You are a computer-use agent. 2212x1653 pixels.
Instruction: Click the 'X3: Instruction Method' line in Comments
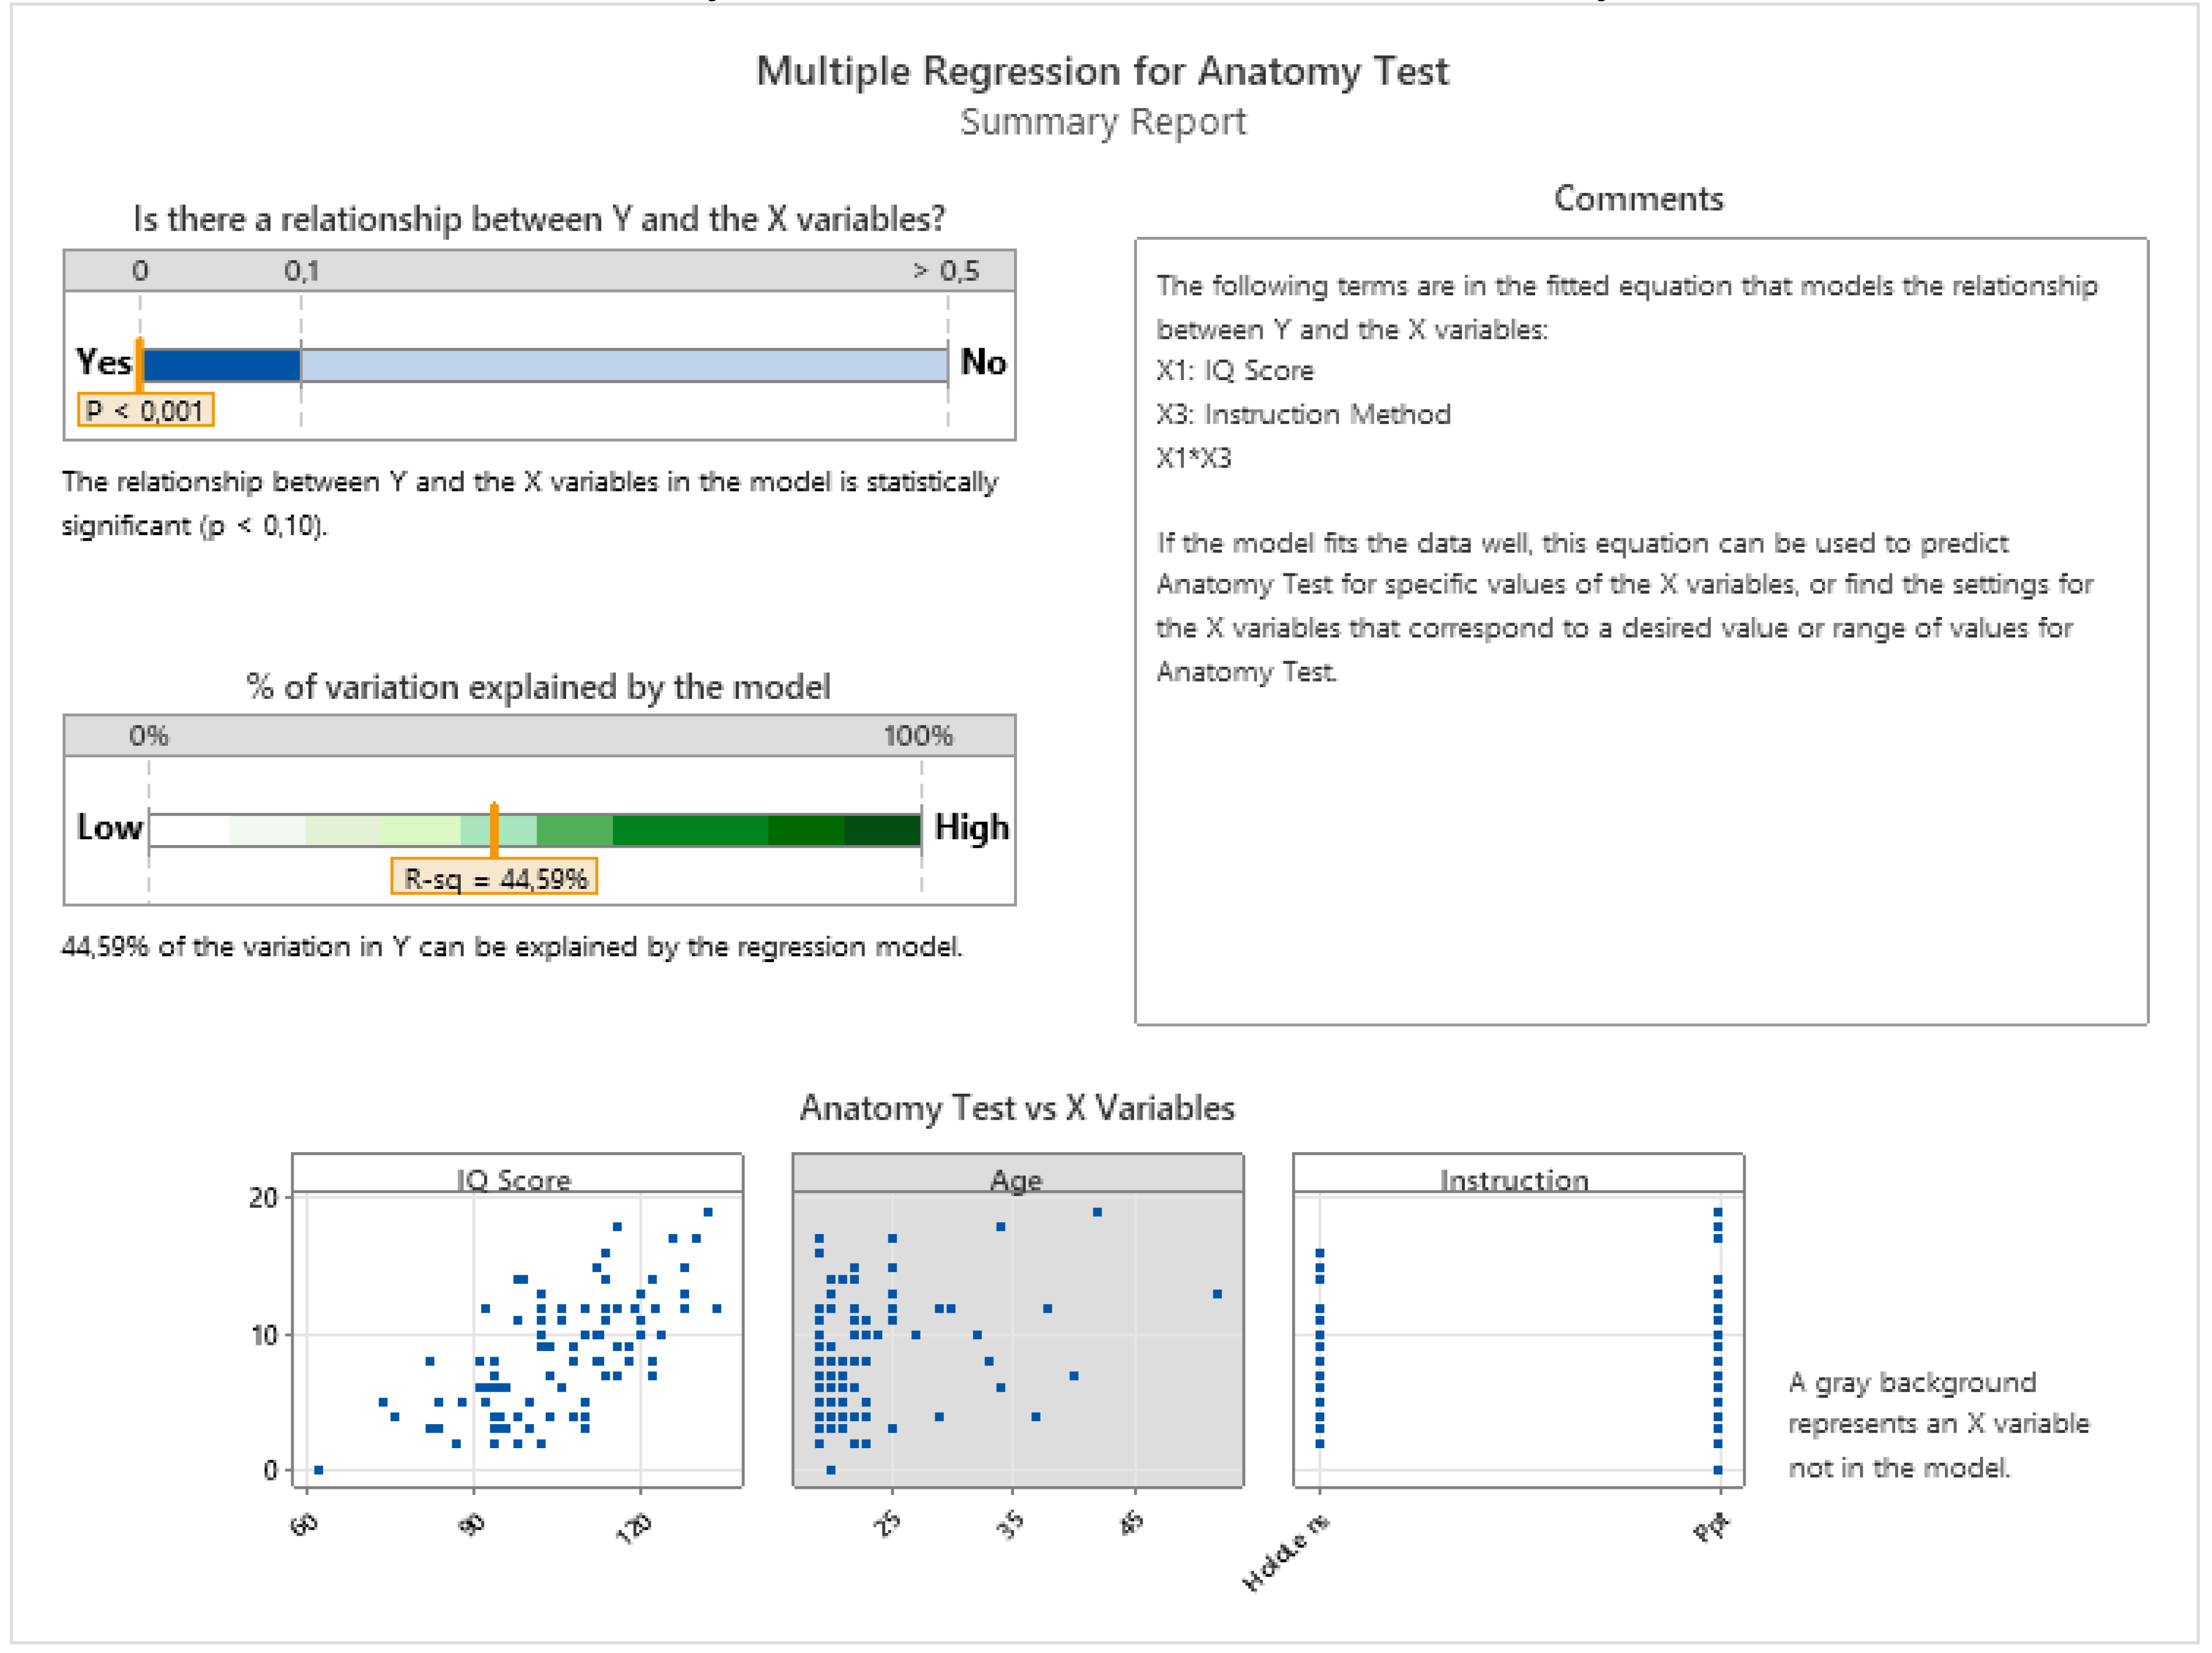pos(1303,414)
